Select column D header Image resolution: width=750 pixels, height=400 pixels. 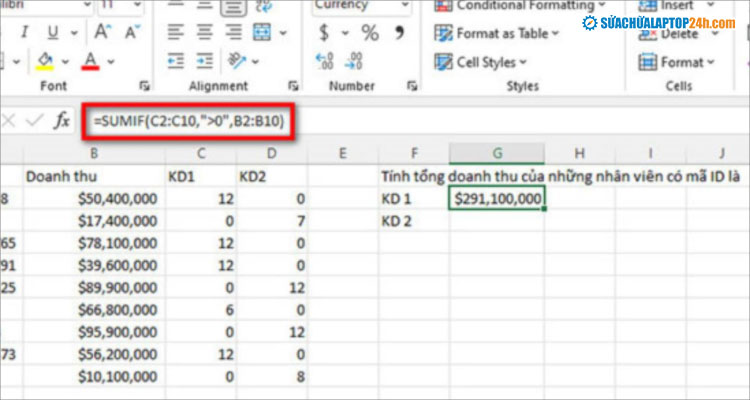pos(272,153)
